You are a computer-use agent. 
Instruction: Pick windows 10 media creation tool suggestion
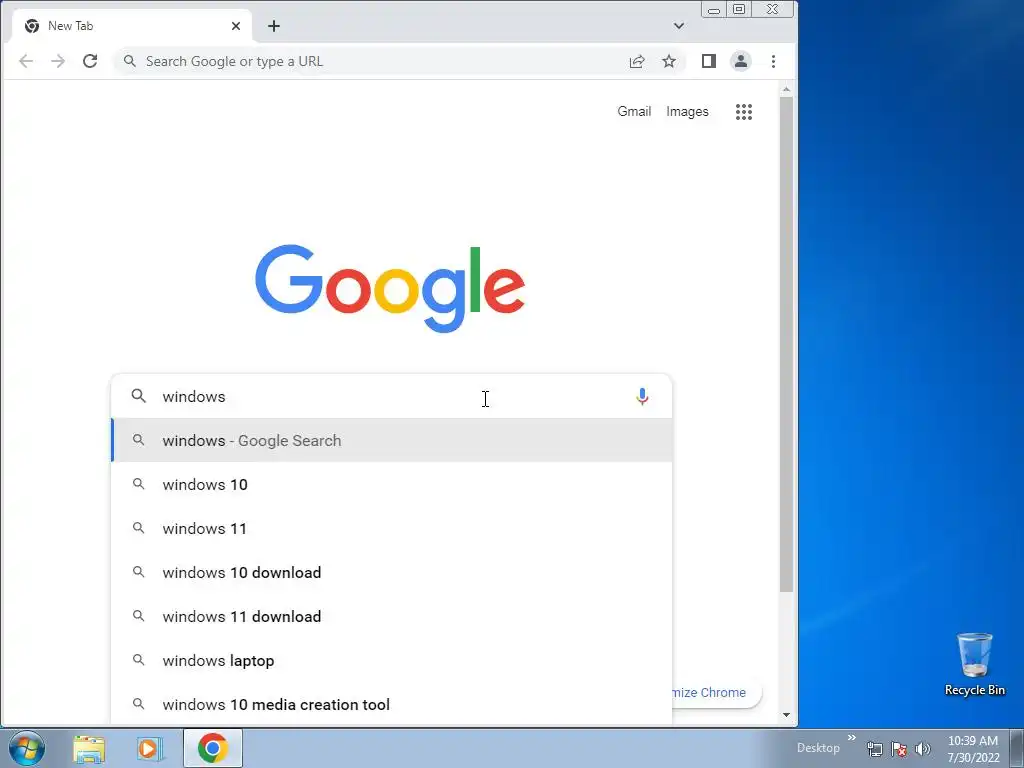click(x=392, y=704)
